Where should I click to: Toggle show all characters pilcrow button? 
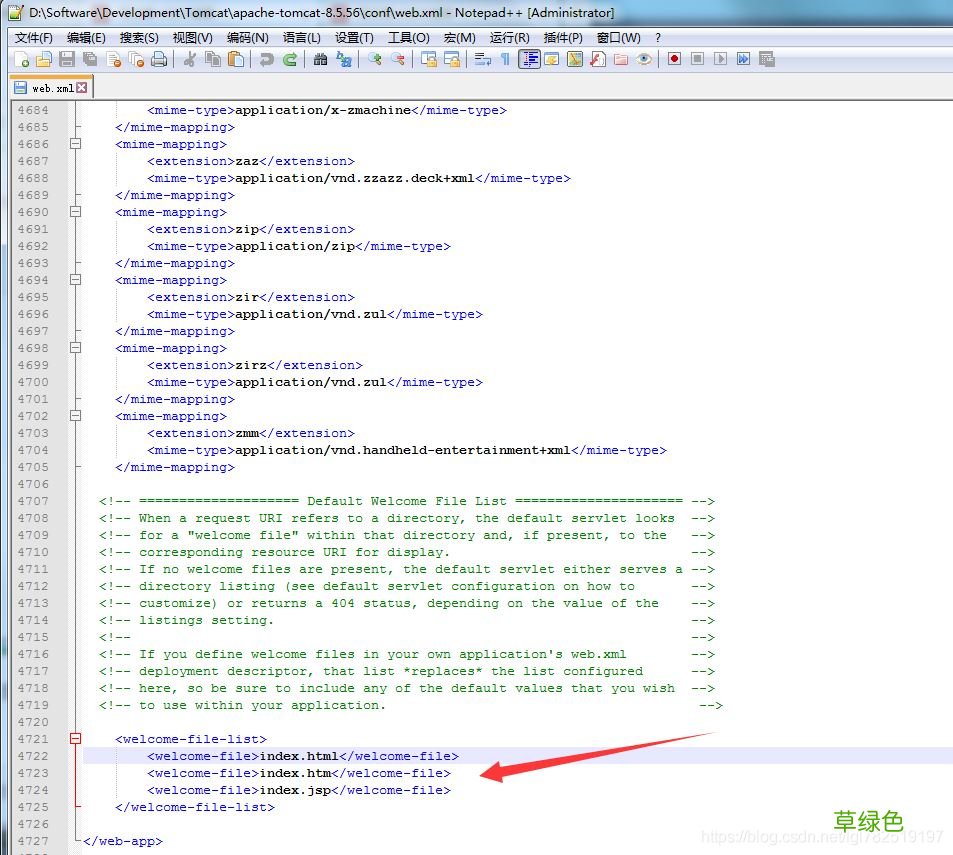point(505,60)
